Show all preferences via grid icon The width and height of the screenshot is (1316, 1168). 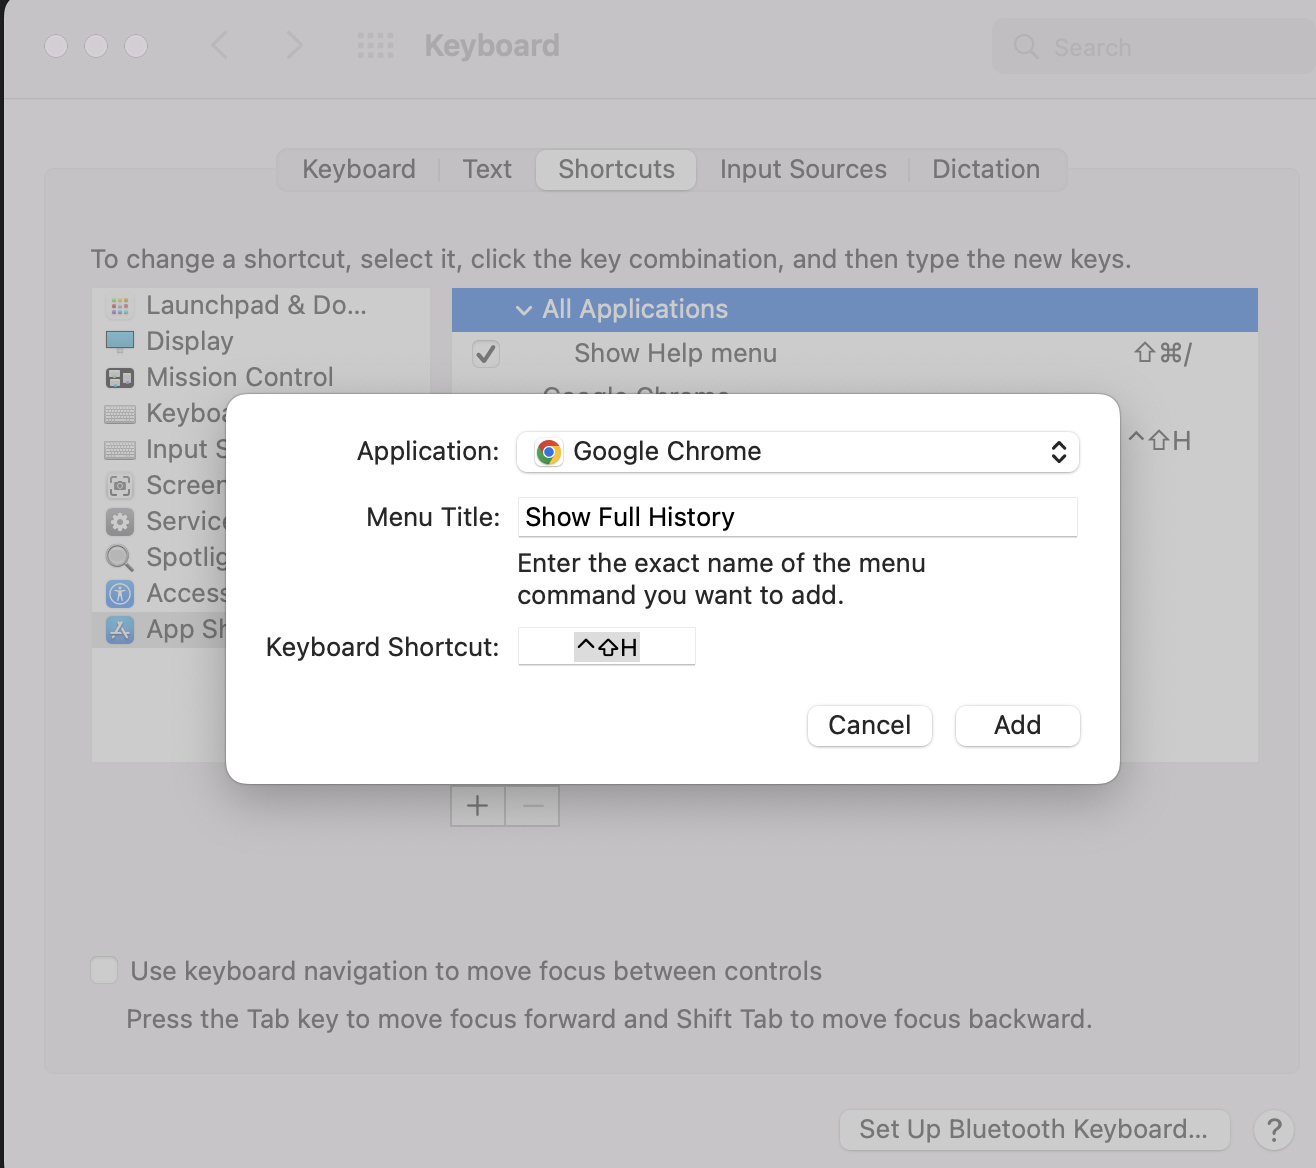point(376,45)
